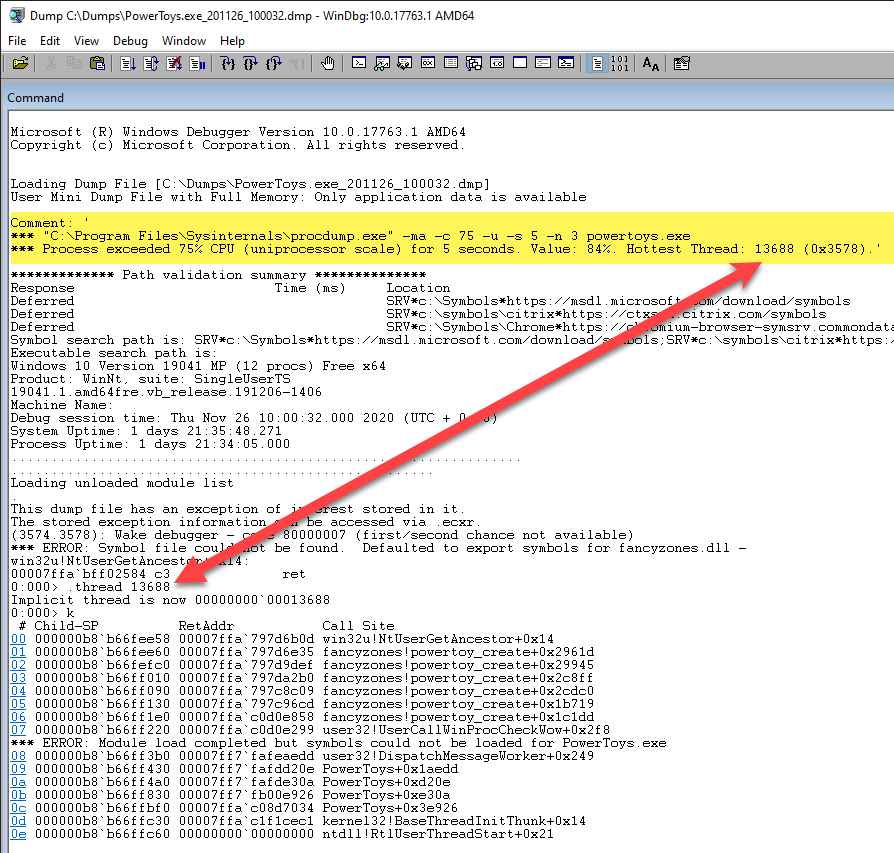Click the WinDbg application icon in title bar
The width and height of the screenshot is (894, 853).
pos(17,15)
